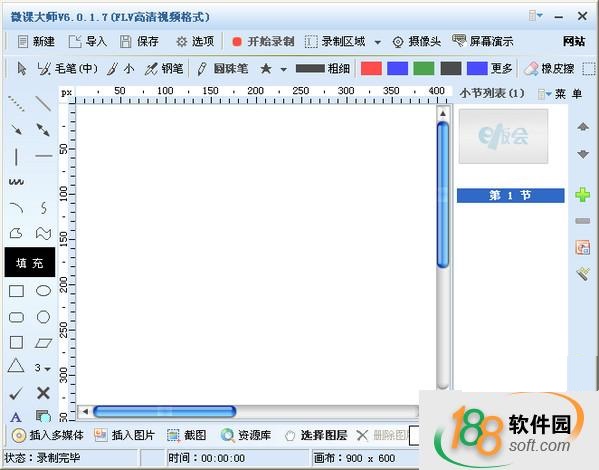Image resolution: width=599 pixels, height=470 pixels.
Task: Select 第 1 节 section item
Action: click(x=510, y=195)
